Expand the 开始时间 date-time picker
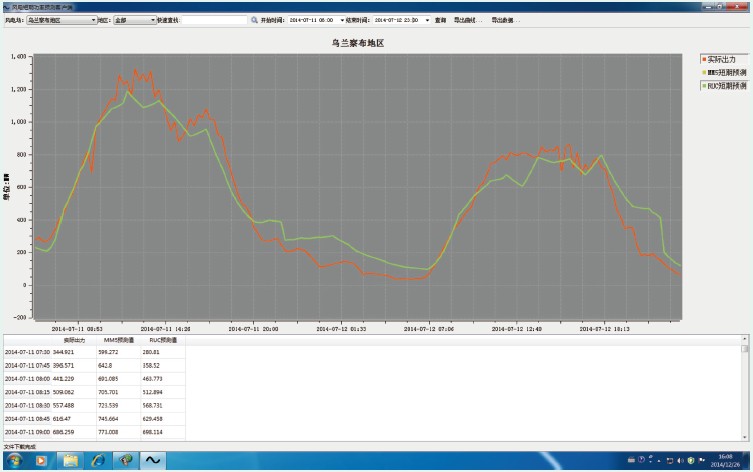 (x=342, y=20)
